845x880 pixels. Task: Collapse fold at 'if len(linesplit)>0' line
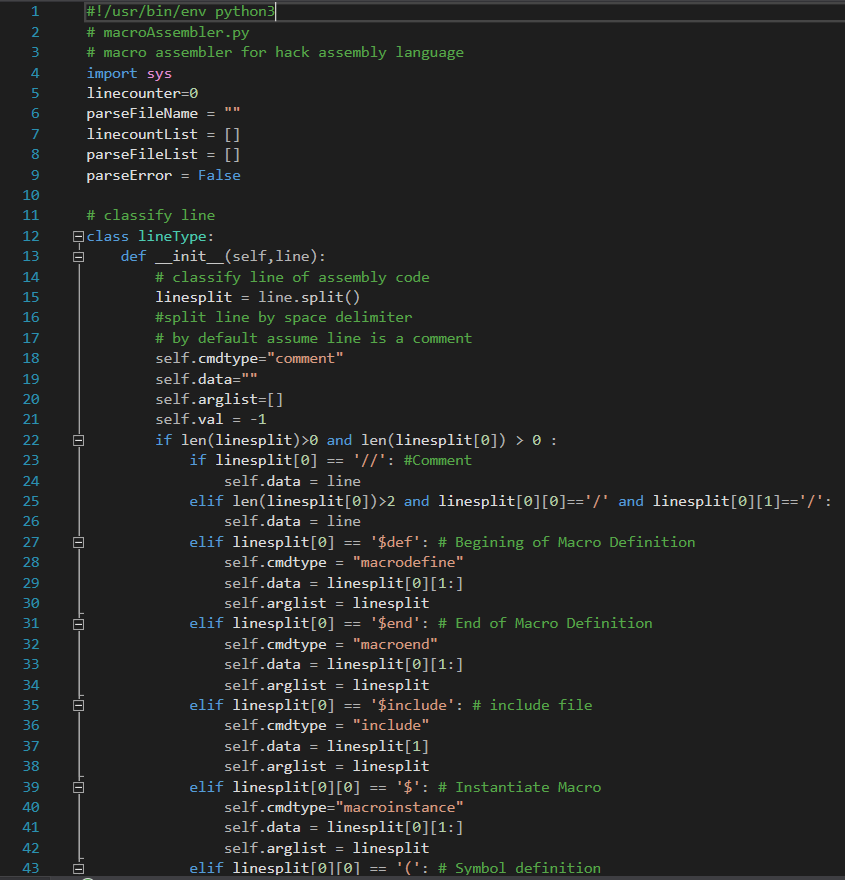(x=79, y=441)
